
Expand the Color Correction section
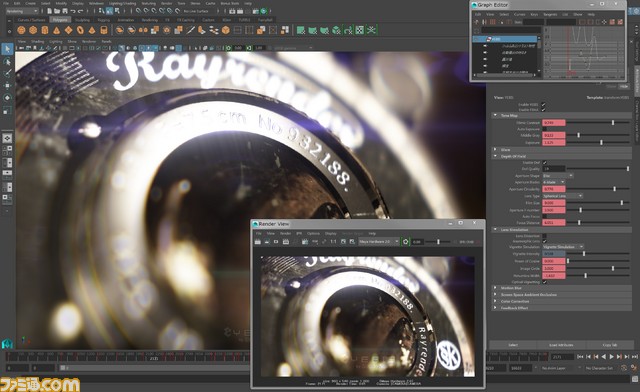point(562,301)
